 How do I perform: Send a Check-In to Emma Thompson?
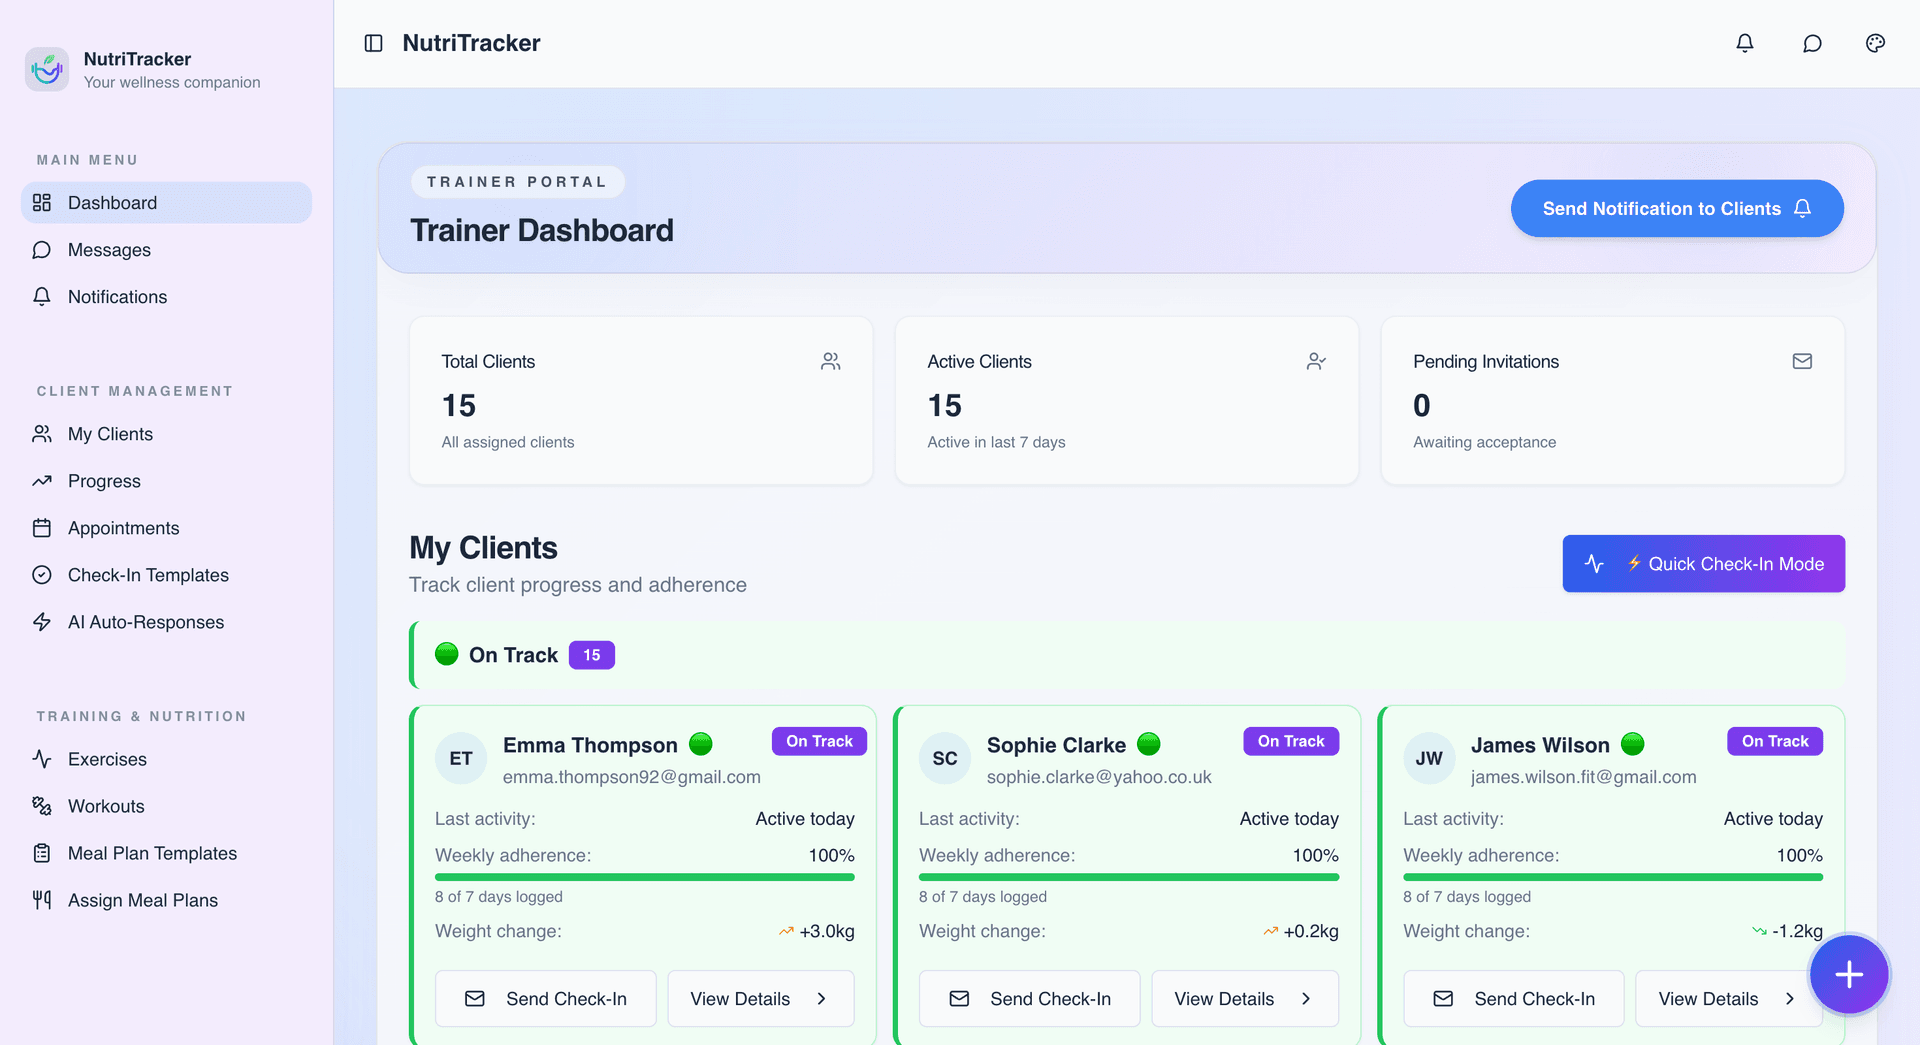[545, 998]
